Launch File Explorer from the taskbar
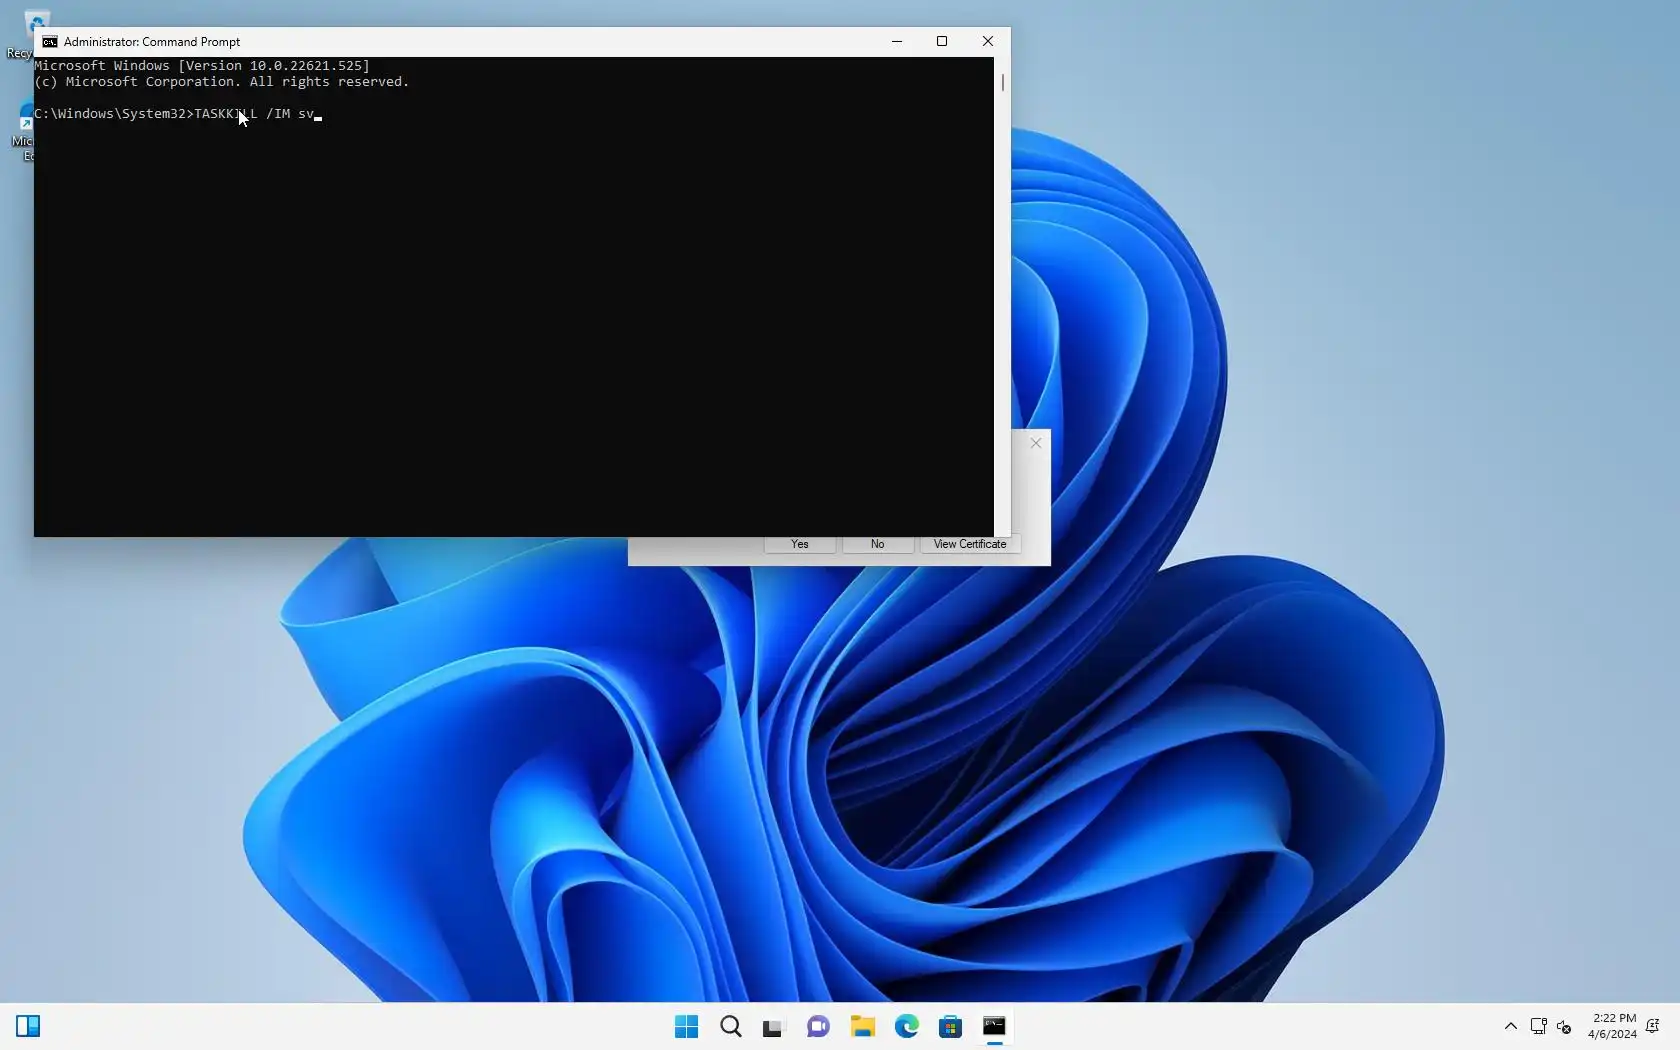The height and width of the screenshot is (1050, 1680). (x=862, y=1026)
